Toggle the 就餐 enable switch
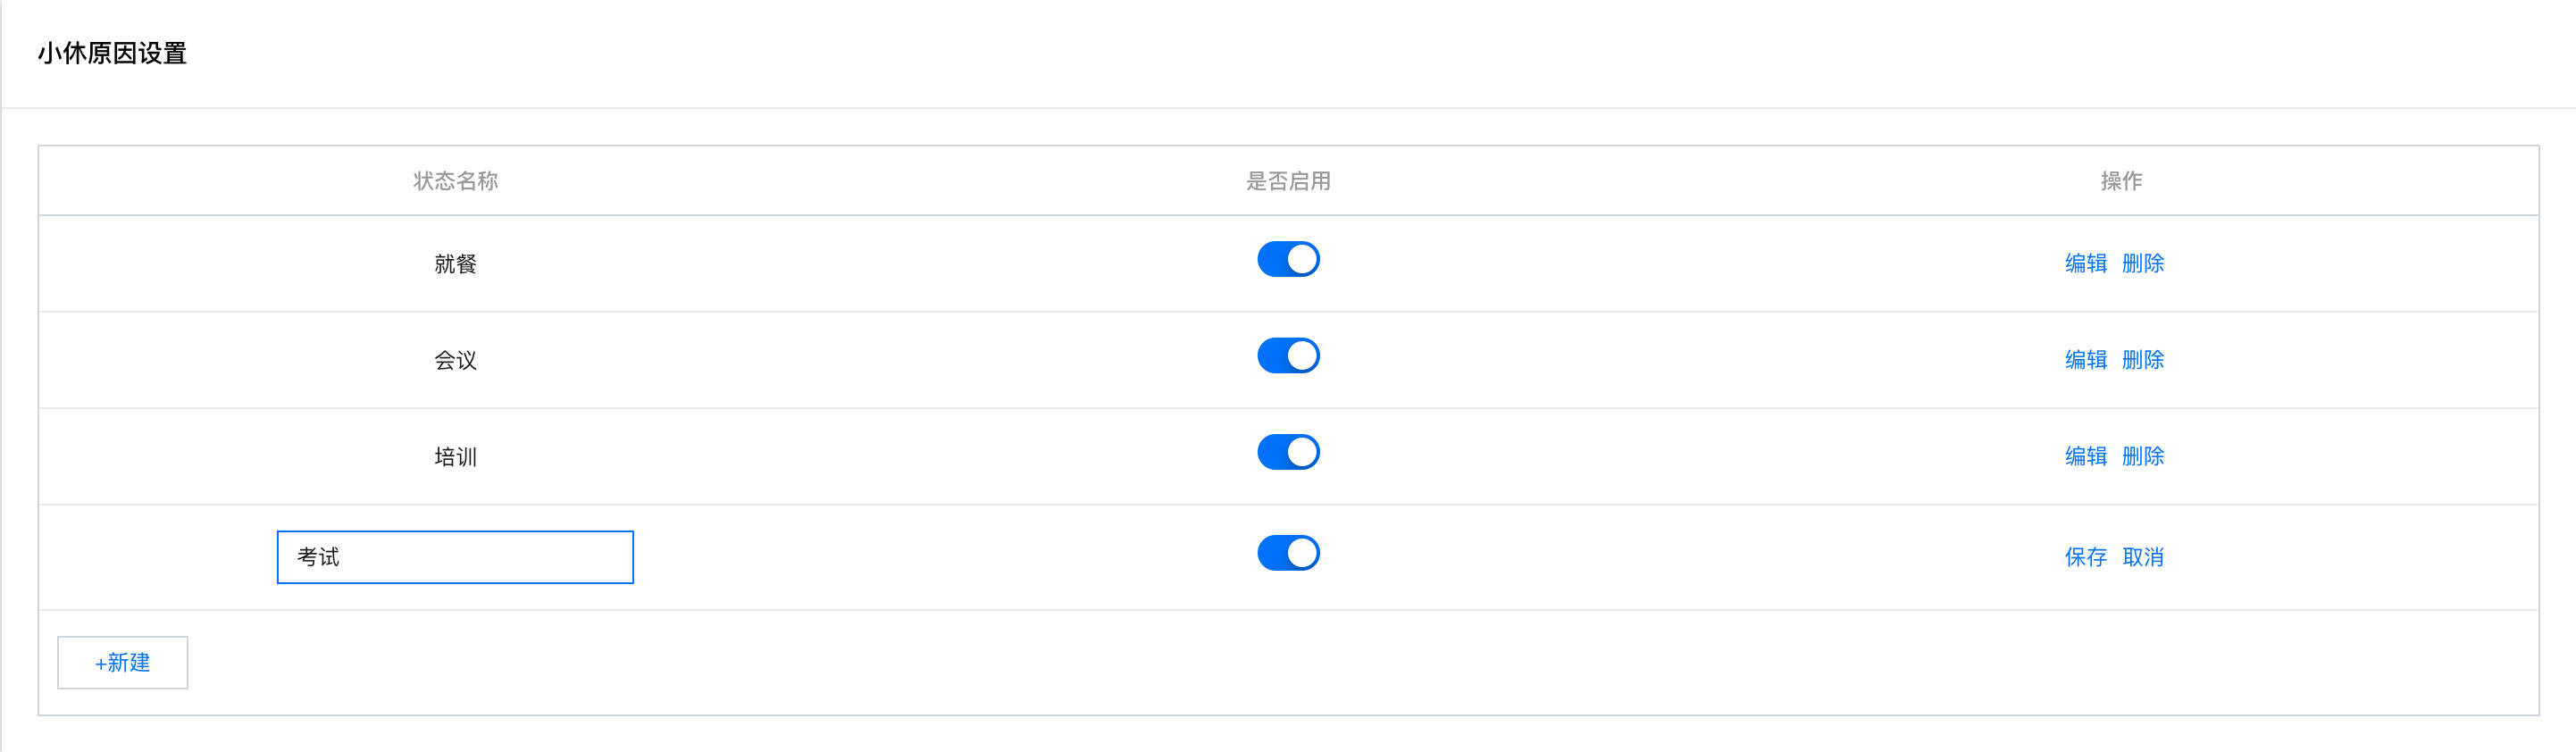This screenshot has width=2576, height=752. click(1288, 260)
